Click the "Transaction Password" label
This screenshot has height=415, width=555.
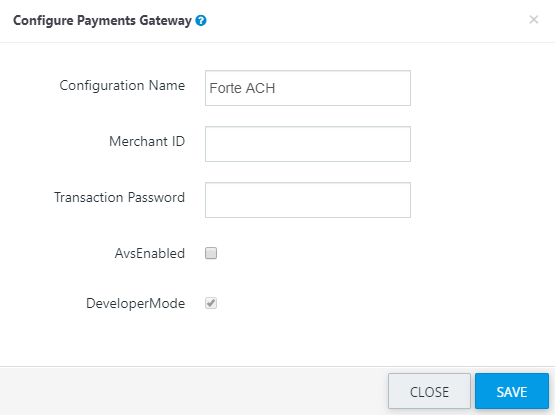point(120,197)
